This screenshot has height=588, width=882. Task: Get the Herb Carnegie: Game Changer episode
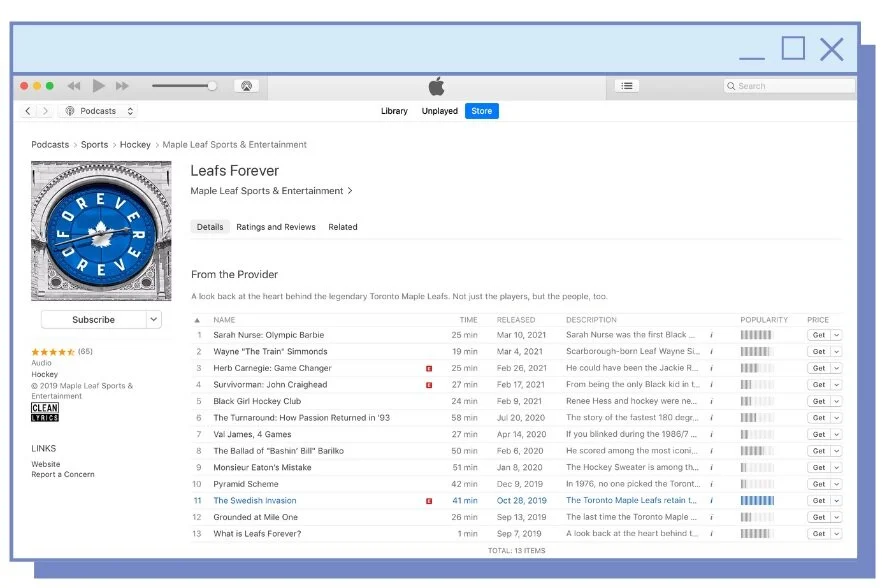pyautogui.click(x=819, y=368)
